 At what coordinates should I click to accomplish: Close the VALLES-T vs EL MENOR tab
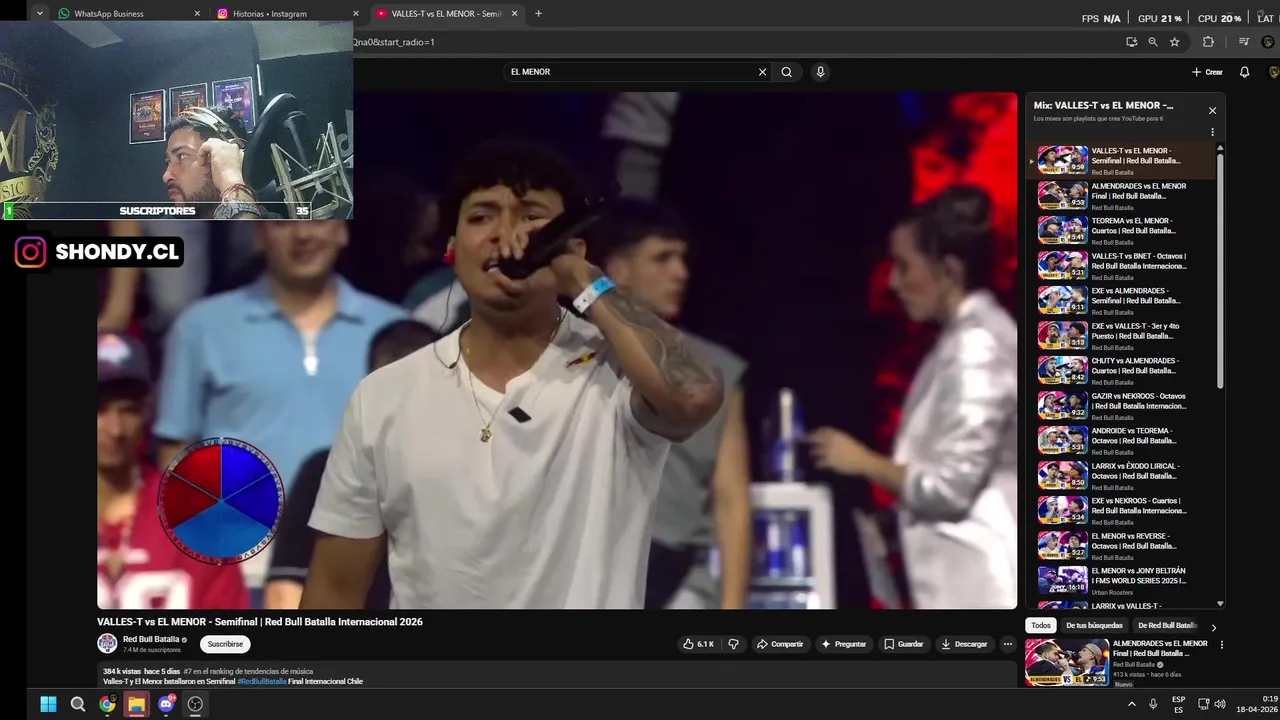(515, 14)
